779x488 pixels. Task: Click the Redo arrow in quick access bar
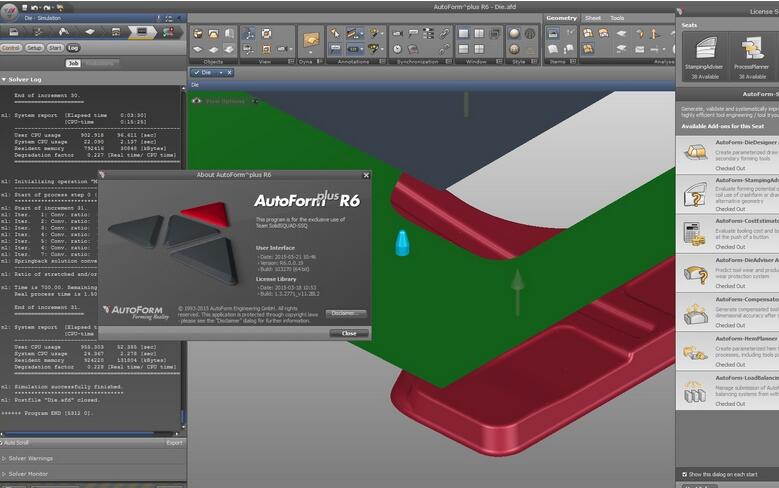(47, 7)
